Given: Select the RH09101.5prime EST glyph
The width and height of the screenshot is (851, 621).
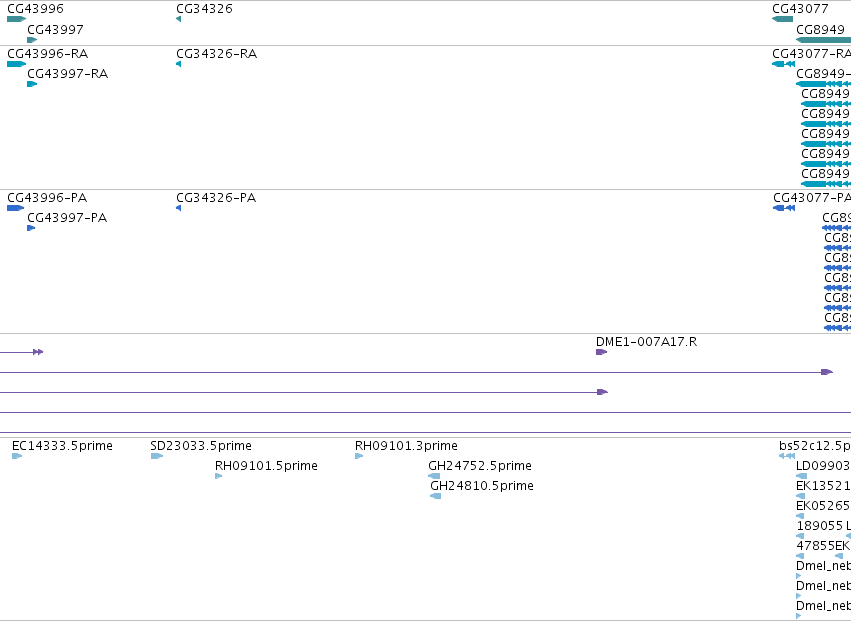Looking at the screenshot, I should point(219,476).
